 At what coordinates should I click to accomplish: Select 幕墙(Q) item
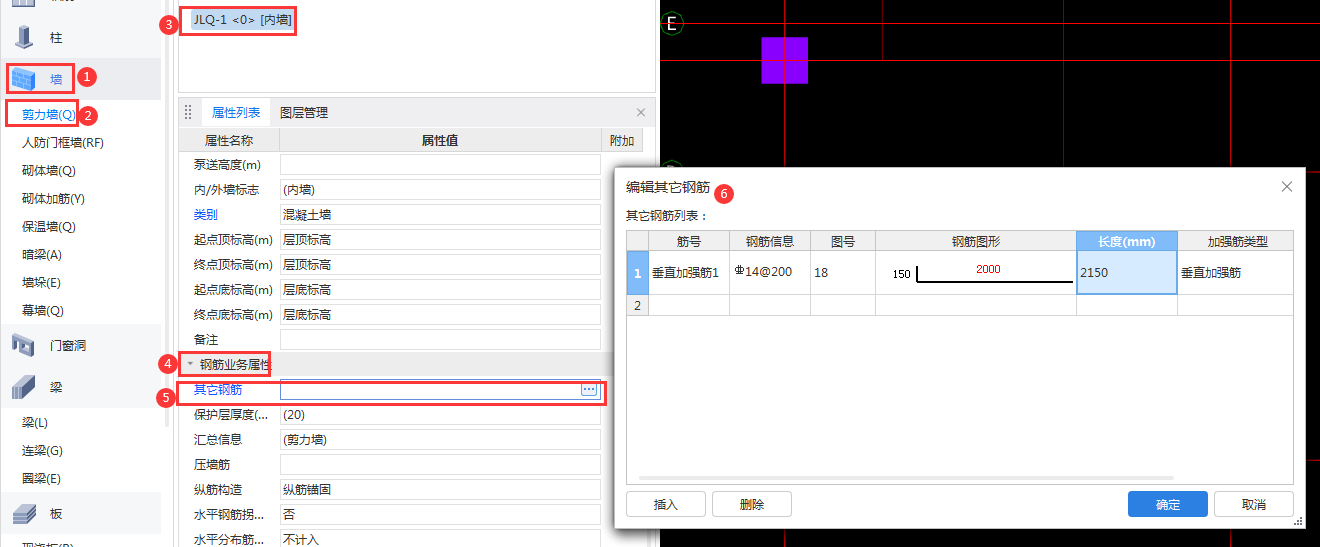pyautogui.click(x=43, y=311)
